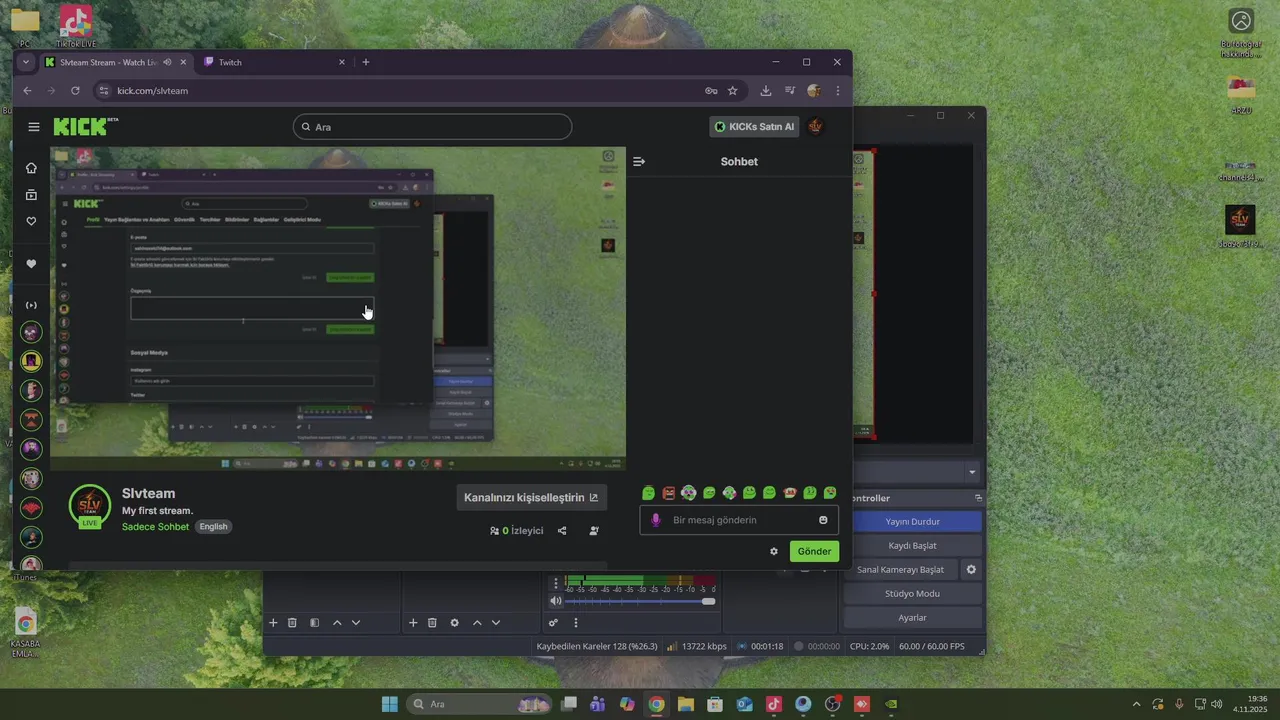Click the Bir mesaj gönderin chat input
This screenshot has width=1280, height=720.
pos(738,520)
